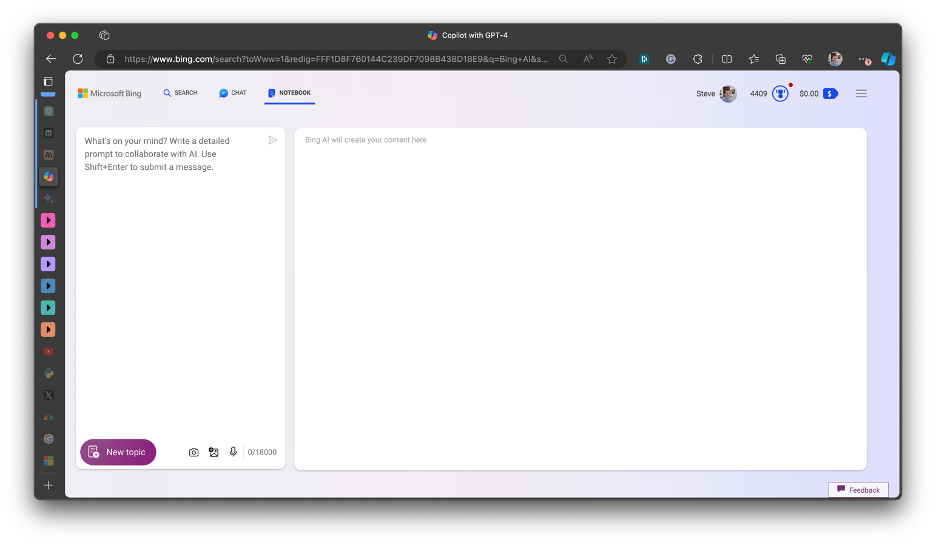Open the teal extension icon in toolbar
The height and width of the screenshot is (546, 936).
[x=644, y=58]
